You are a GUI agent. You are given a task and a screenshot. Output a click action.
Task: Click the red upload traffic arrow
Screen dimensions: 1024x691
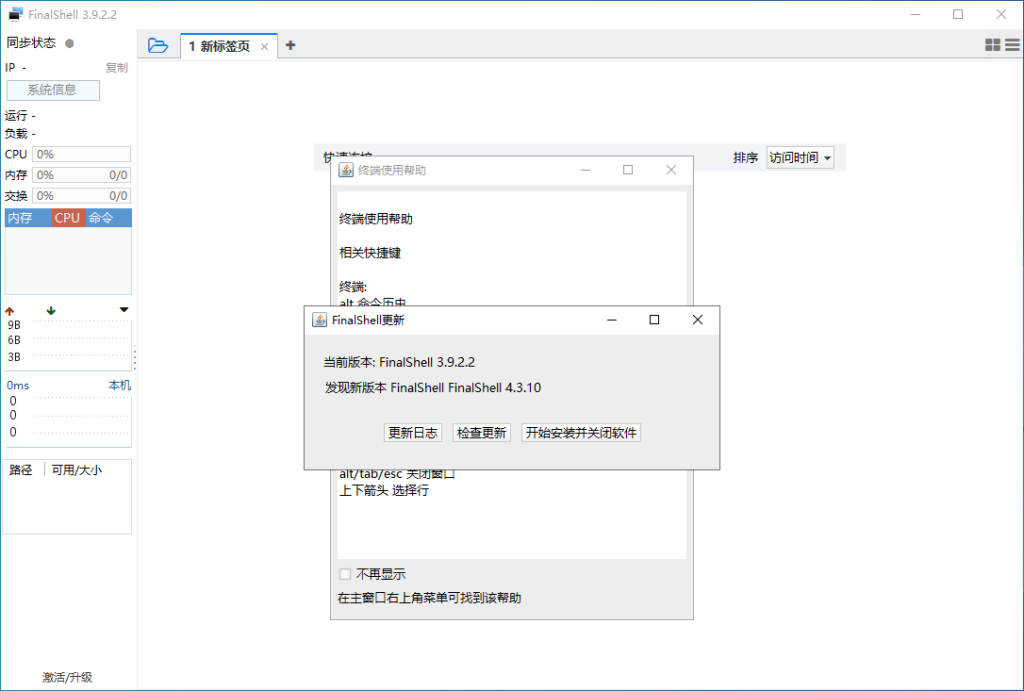10,310
